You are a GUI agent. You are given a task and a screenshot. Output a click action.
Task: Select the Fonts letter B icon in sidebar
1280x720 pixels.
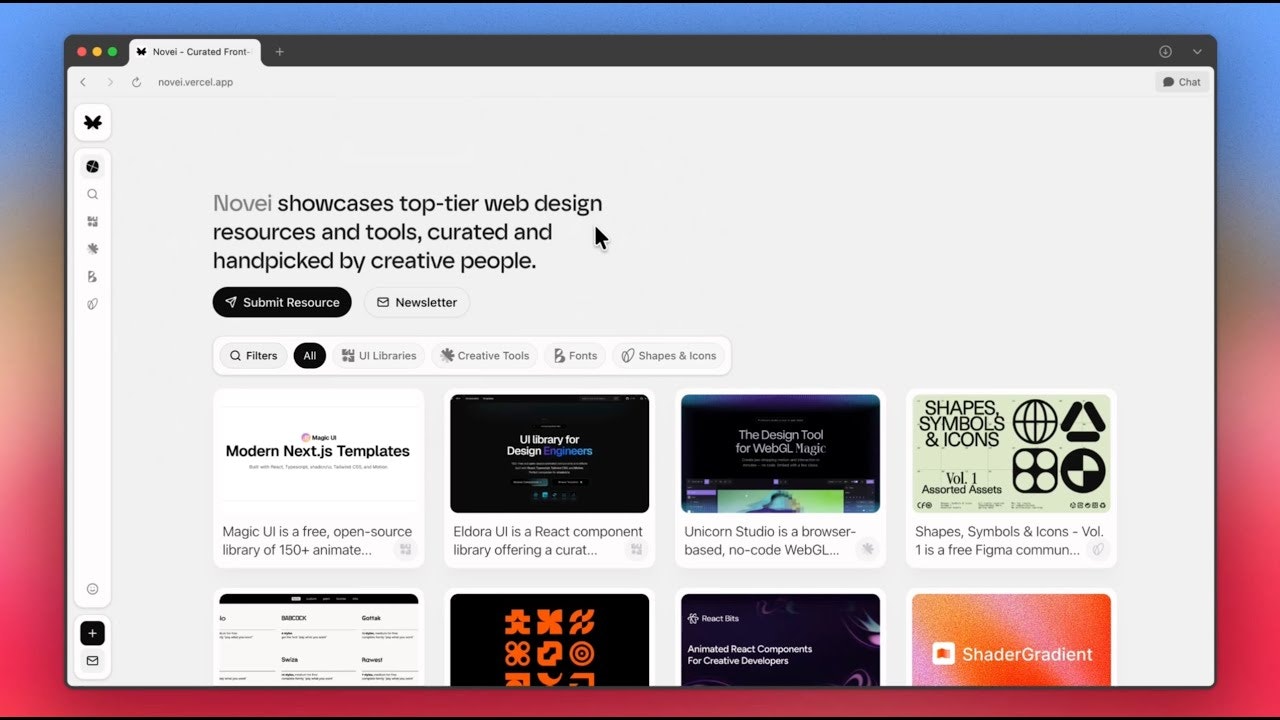click(x=93, y=276)
